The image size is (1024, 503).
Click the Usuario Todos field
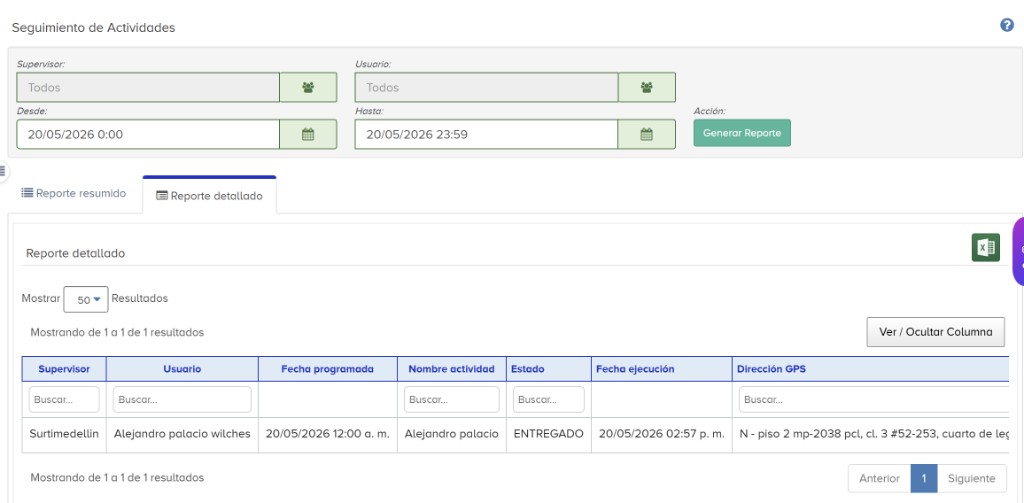487,88
